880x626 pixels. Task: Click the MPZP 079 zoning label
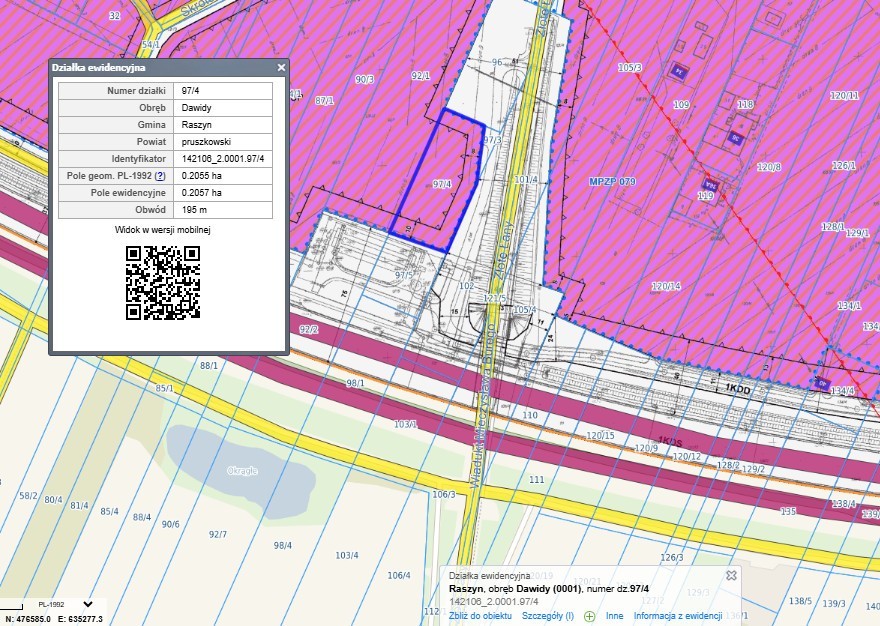click(613, 181)
